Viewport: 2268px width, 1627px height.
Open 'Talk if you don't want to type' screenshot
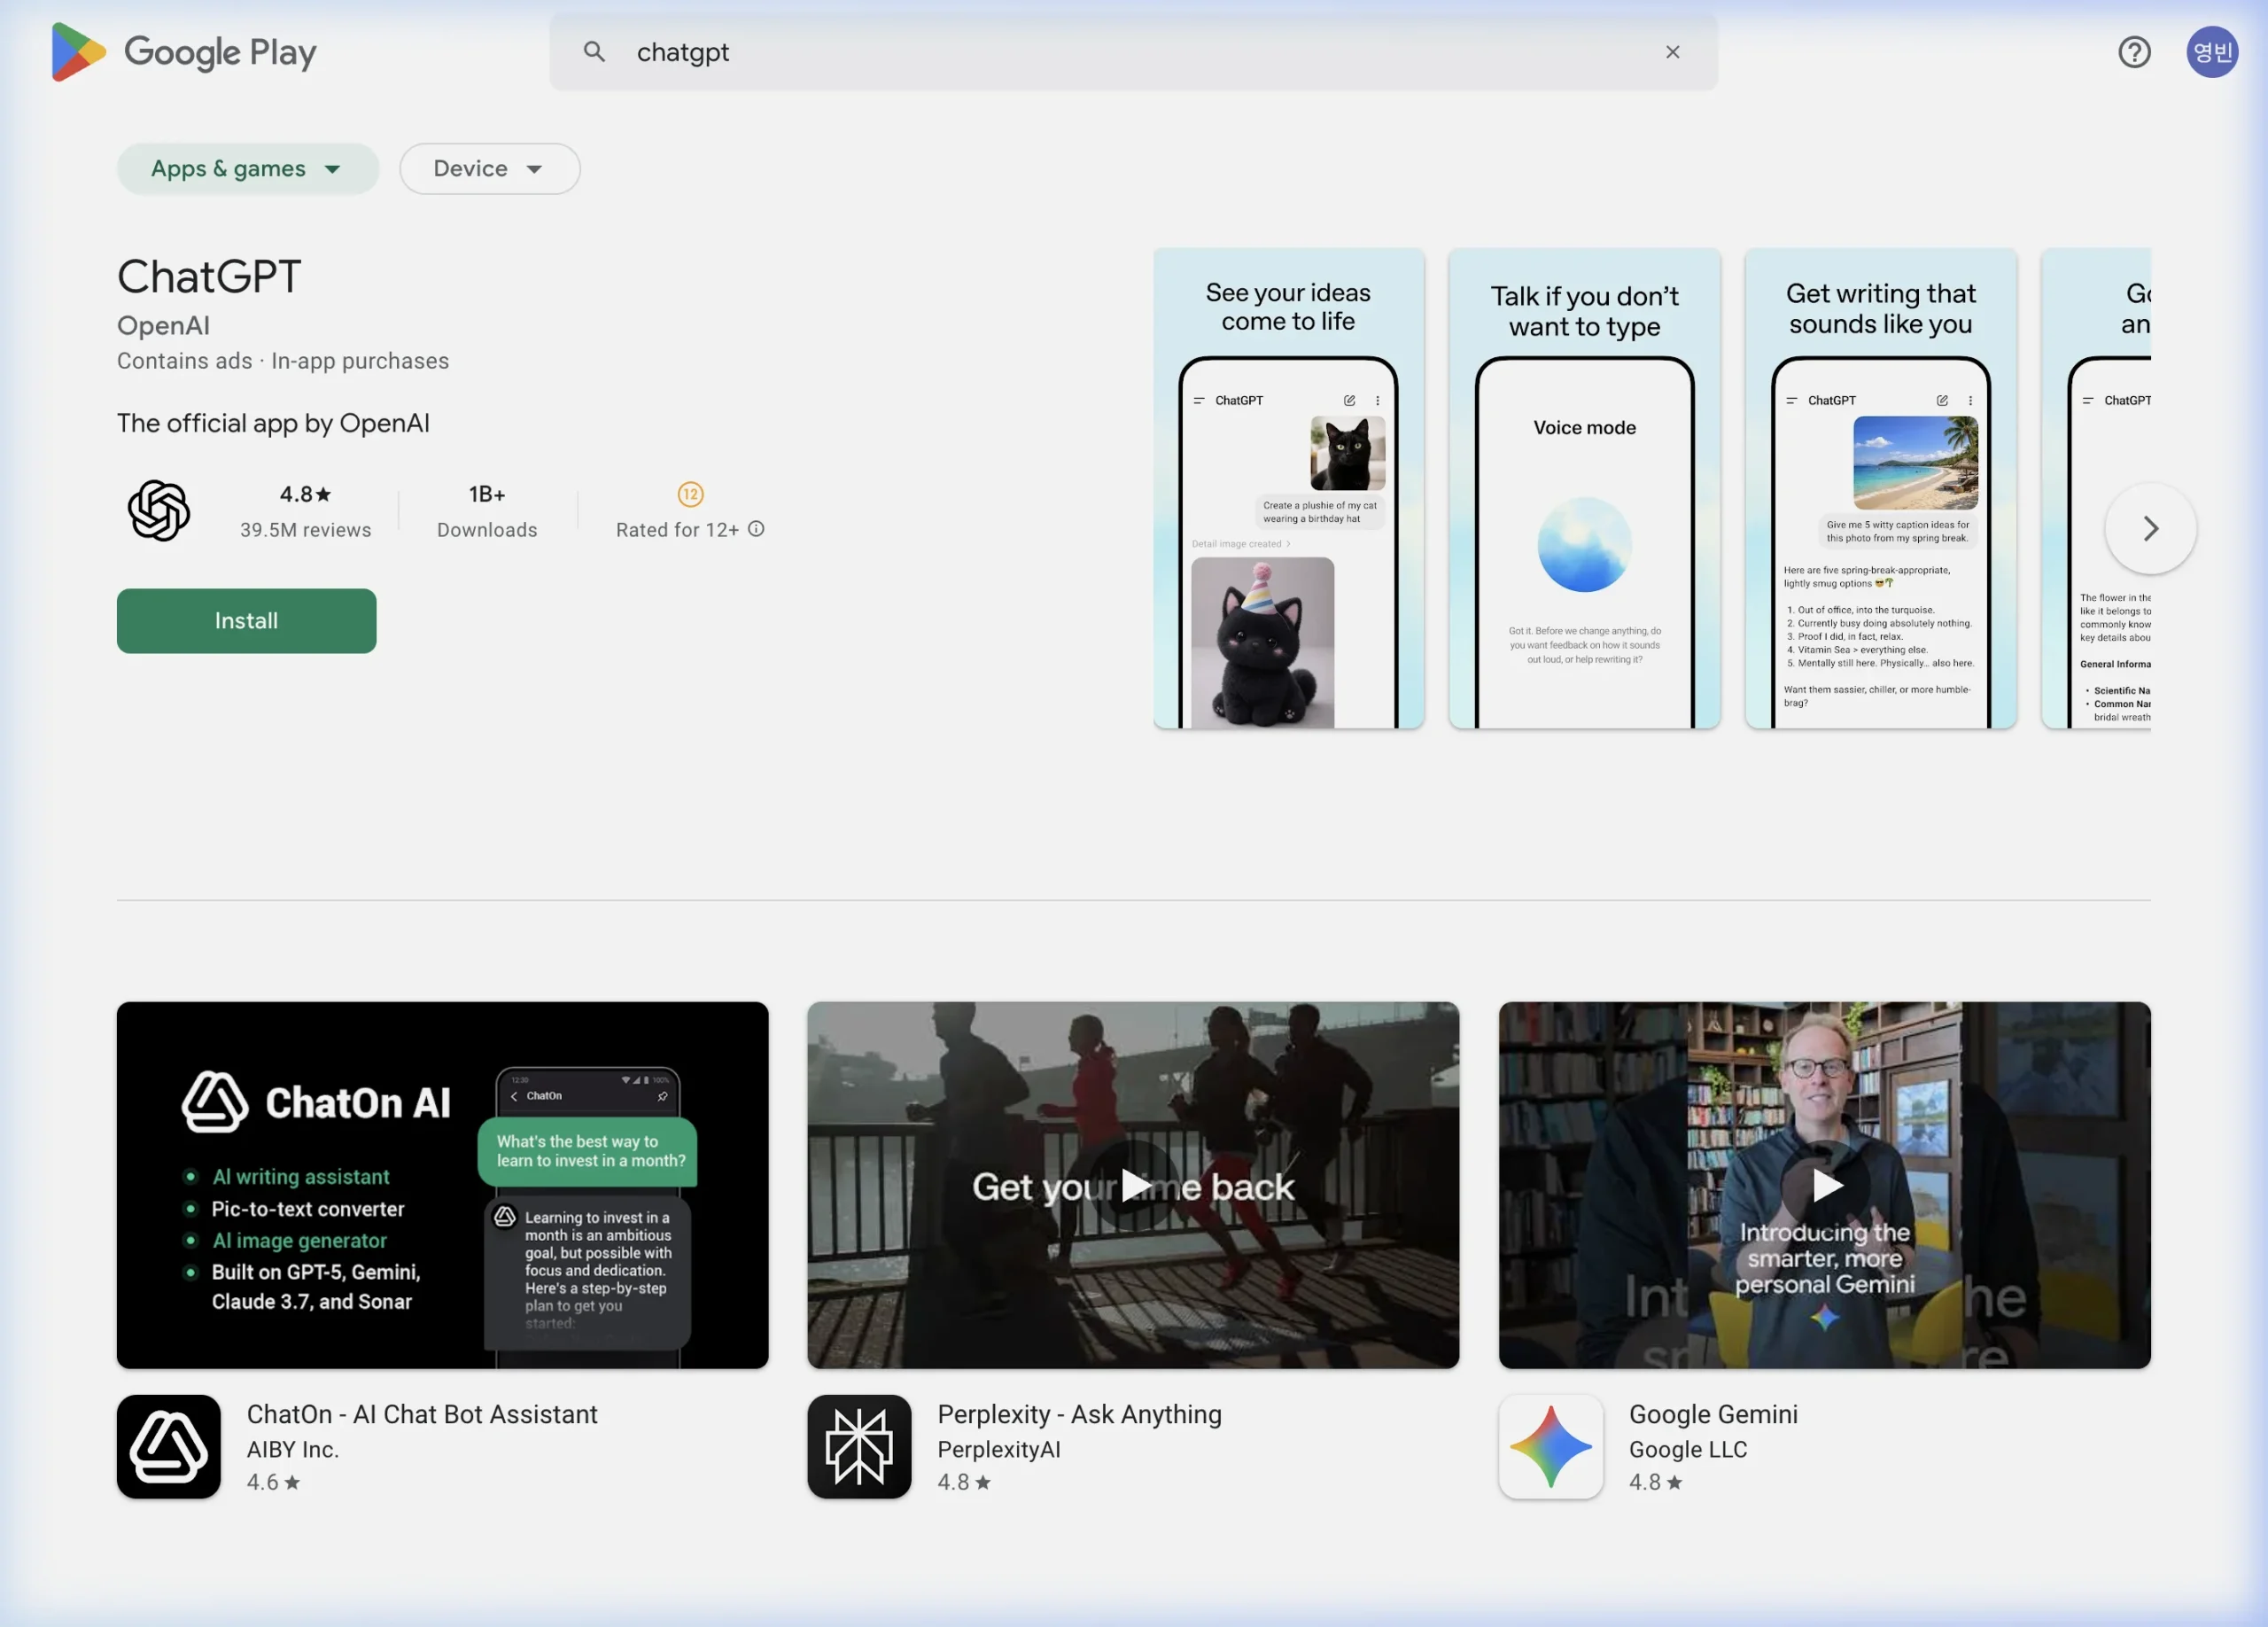click(1584, 488)
